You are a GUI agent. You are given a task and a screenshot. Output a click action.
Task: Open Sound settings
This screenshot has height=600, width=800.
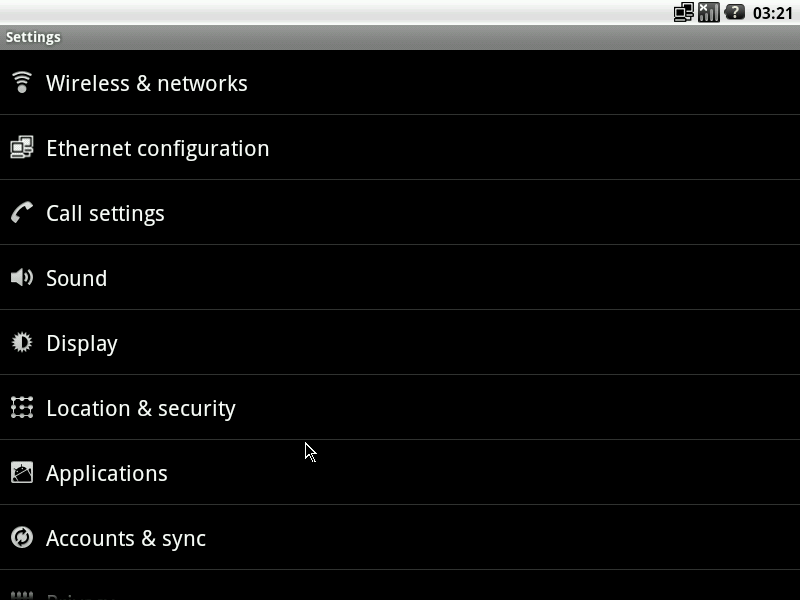[400, 278]
